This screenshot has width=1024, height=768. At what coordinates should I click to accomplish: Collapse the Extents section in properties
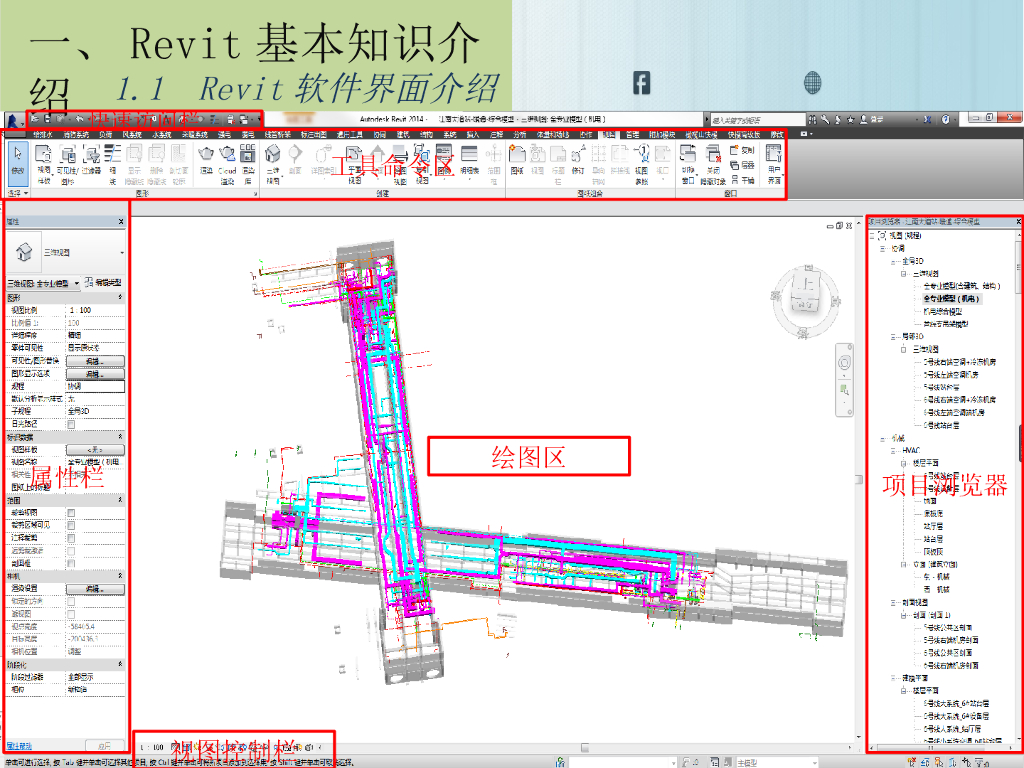click(121, 500)
